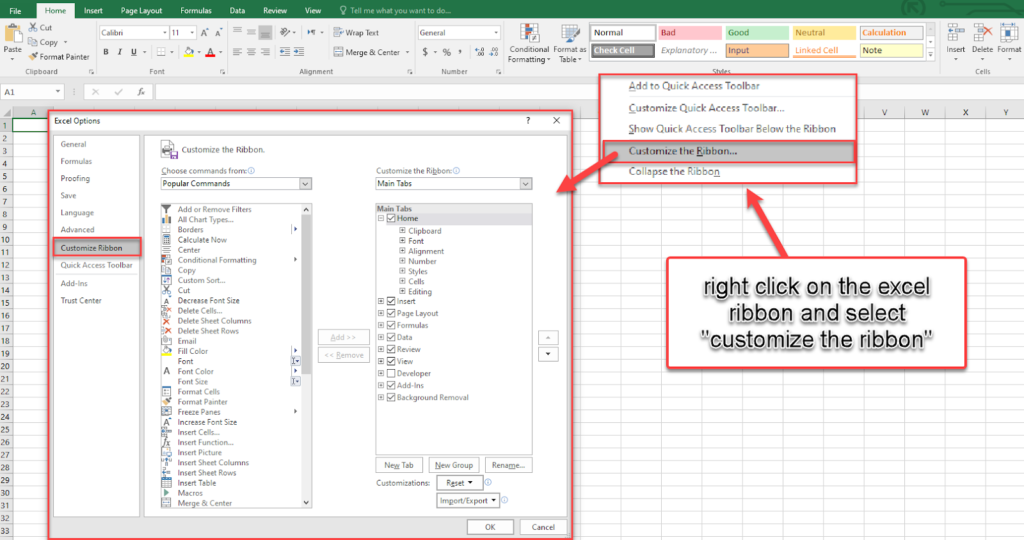Image resolution: width=1024 pixels, height=540 pixels.
Task: Click the Excel Options help question mark
Action: (x=528, y=120)
